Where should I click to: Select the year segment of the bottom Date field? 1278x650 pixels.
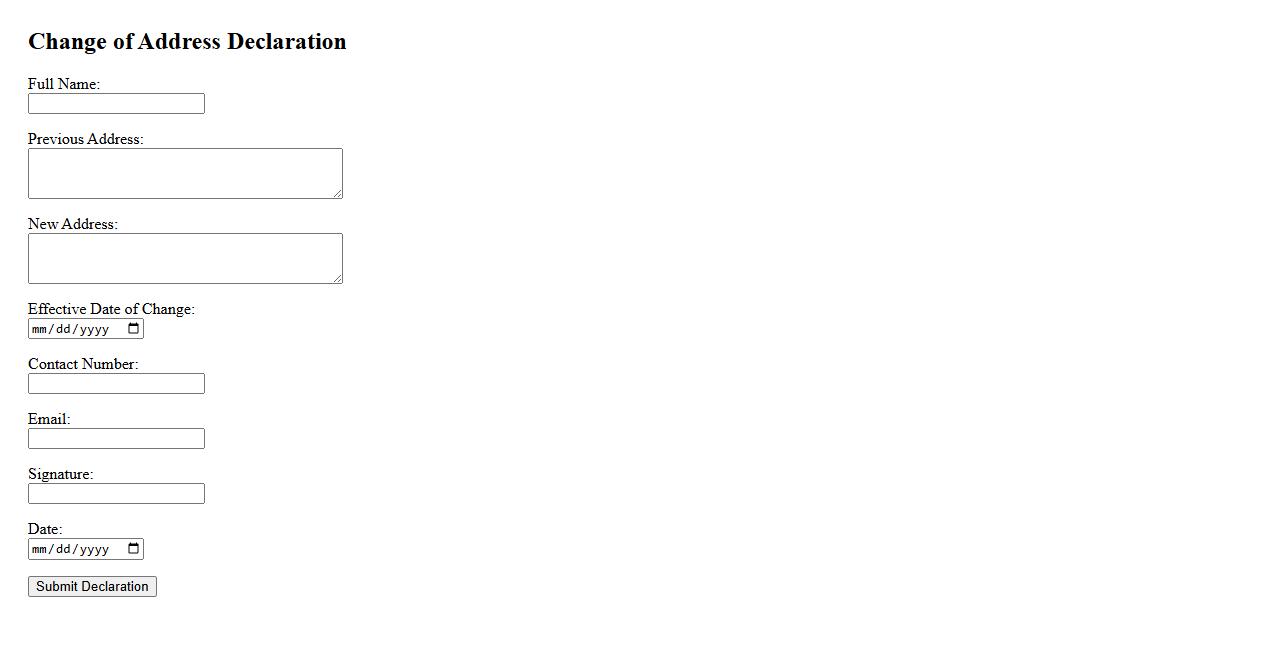pyautogui.click(x=94, y=549)
